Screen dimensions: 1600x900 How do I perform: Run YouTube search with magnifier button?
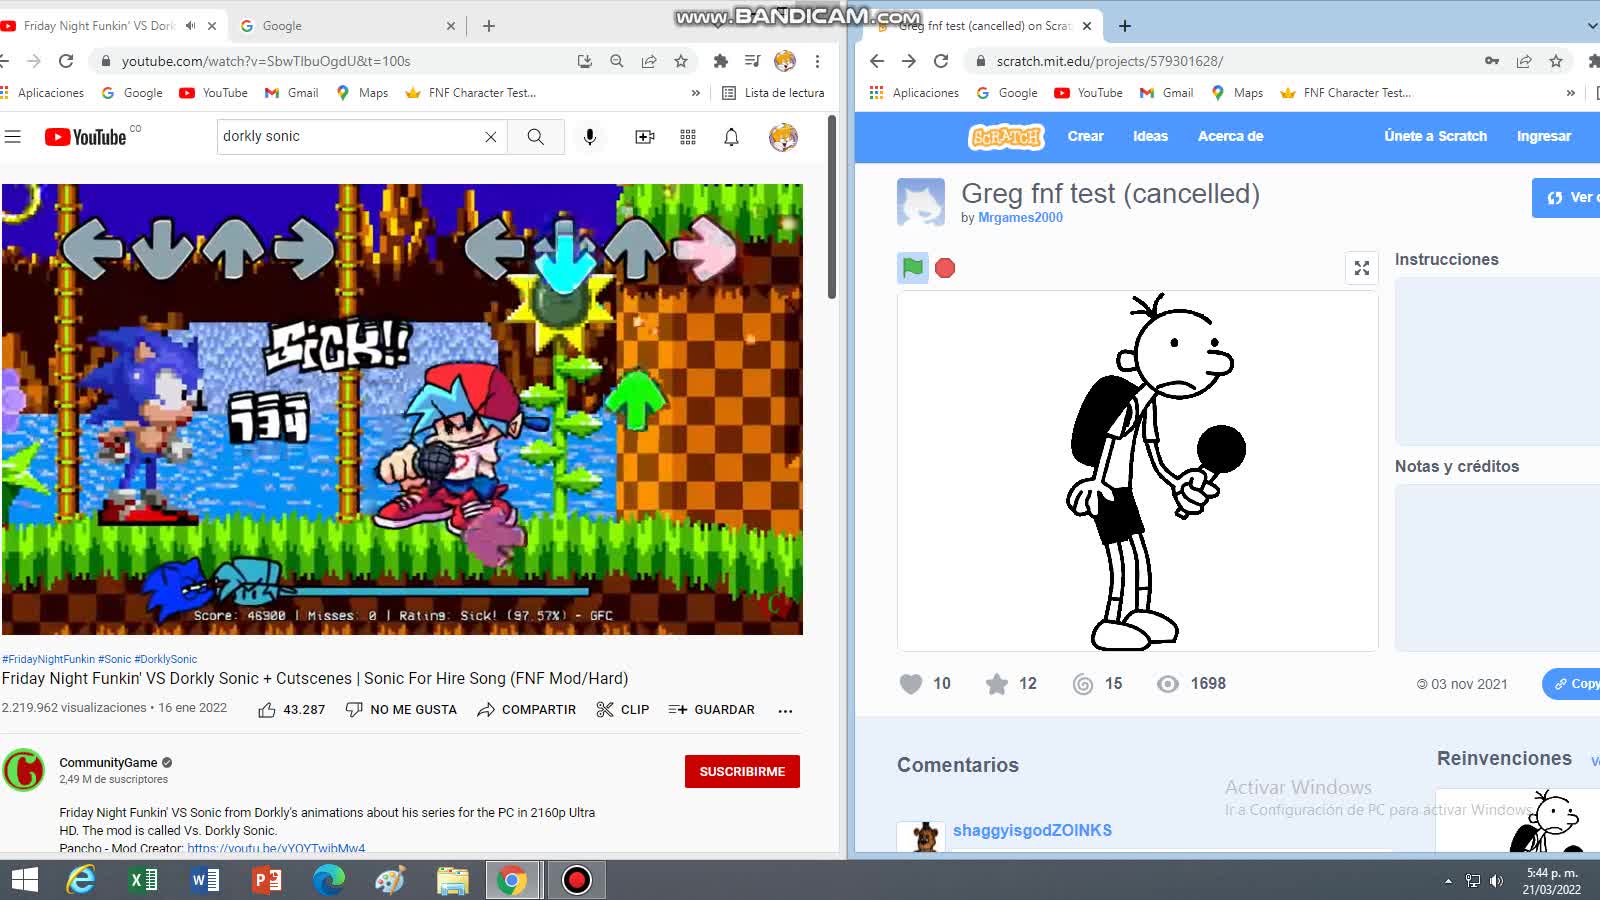click(x=536, y=137)
